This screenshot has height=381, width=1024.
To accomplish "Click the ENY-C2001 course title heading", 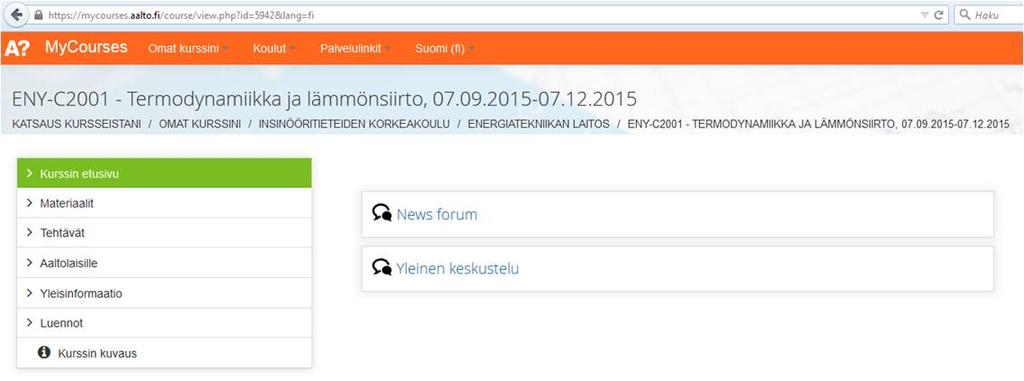I will point(324,99).
